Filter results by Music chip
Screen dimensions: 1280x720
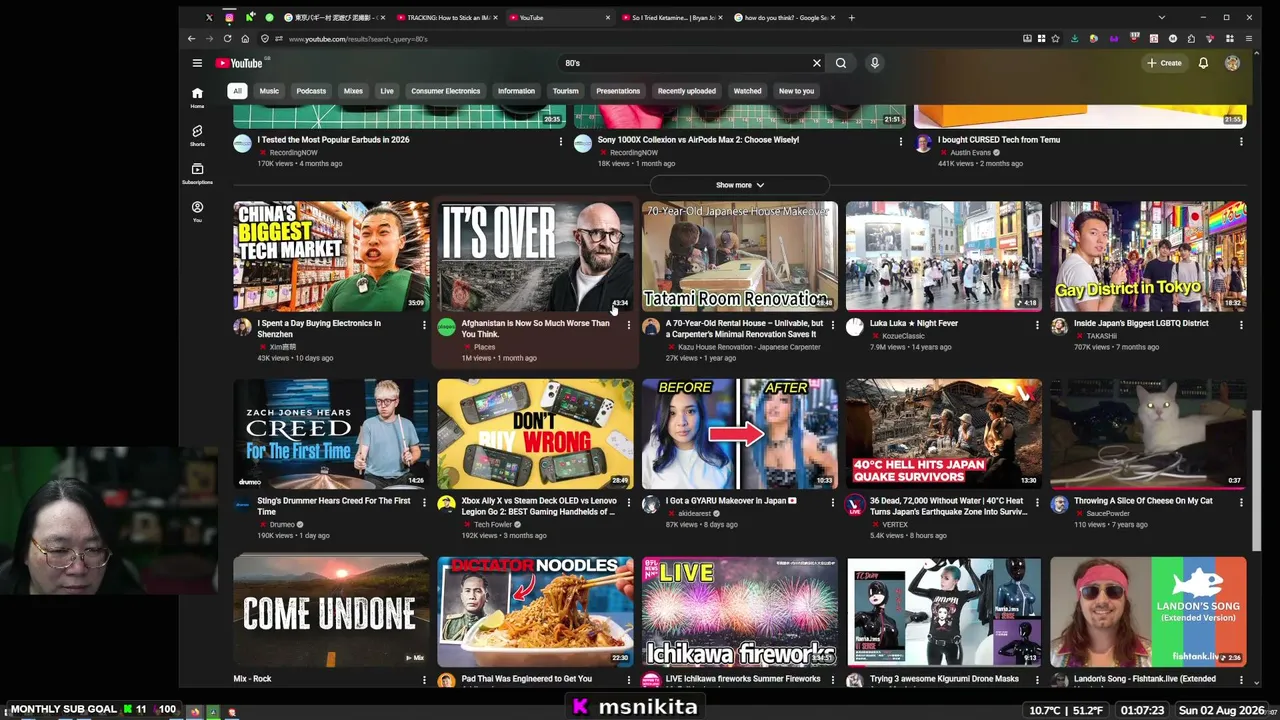coord(269,91)
